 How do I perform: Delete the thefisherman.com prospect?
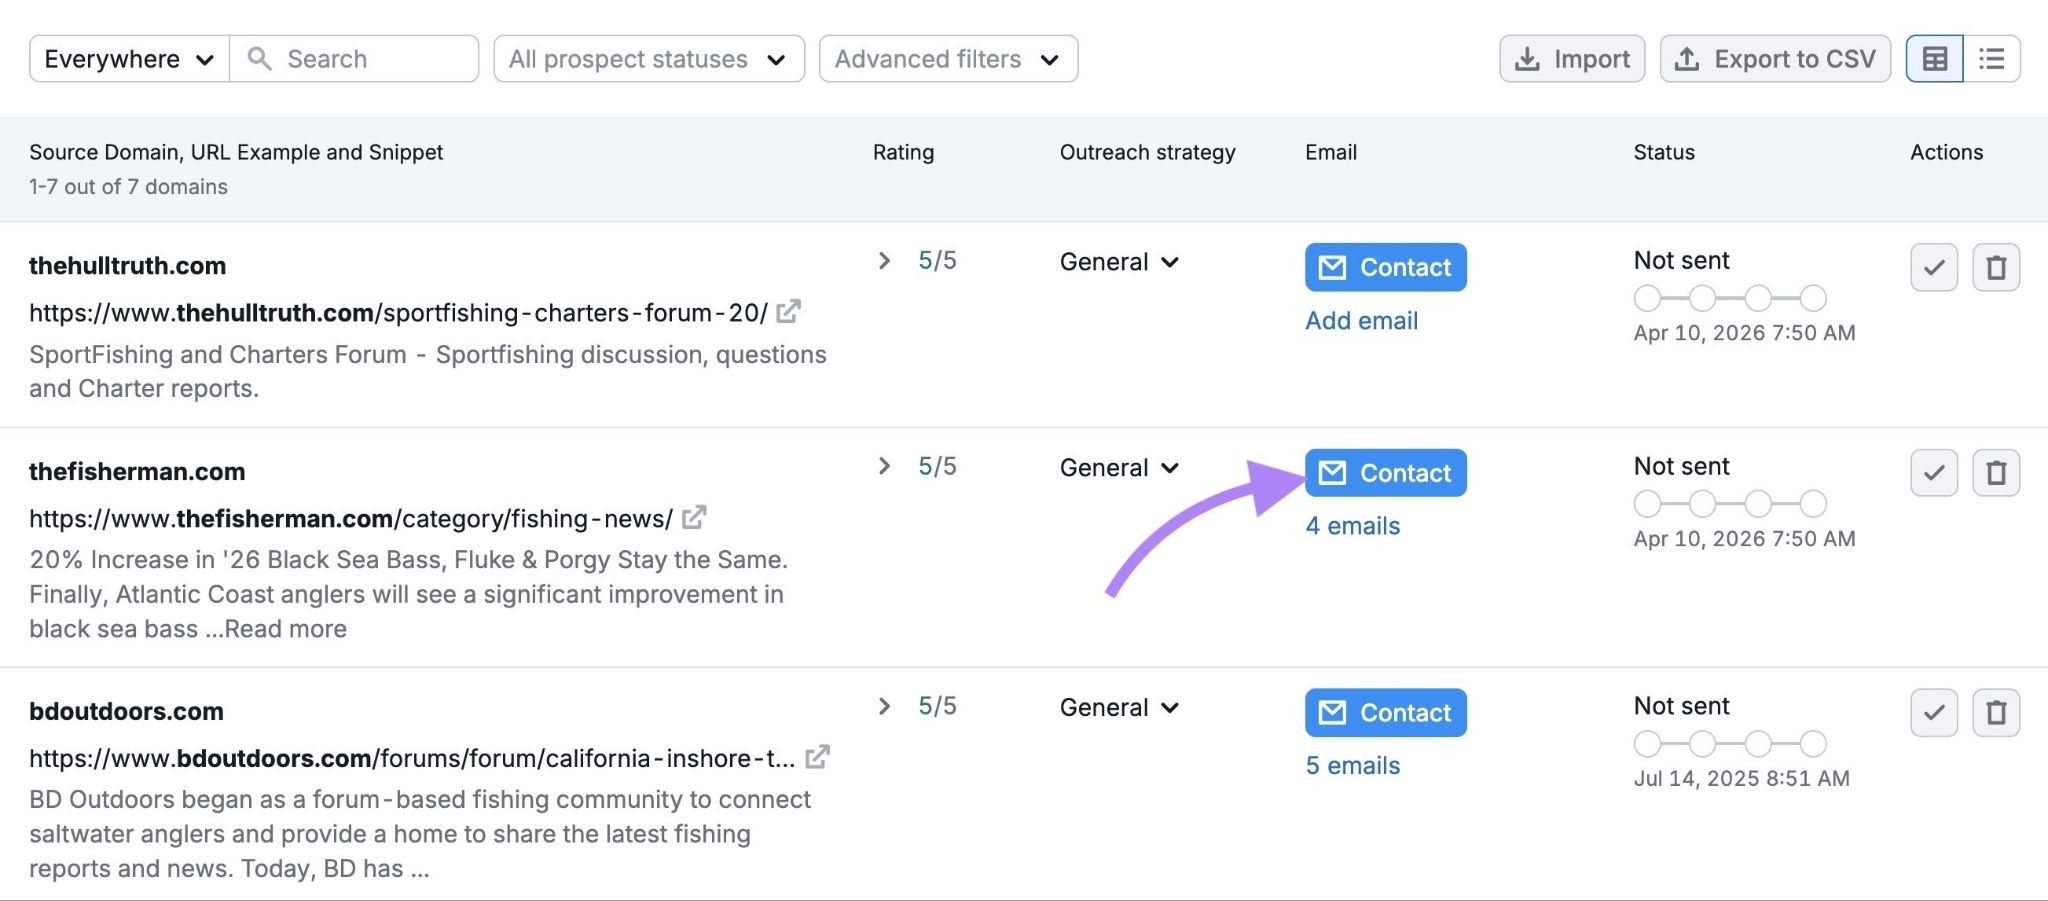[x=1996, y=472]
